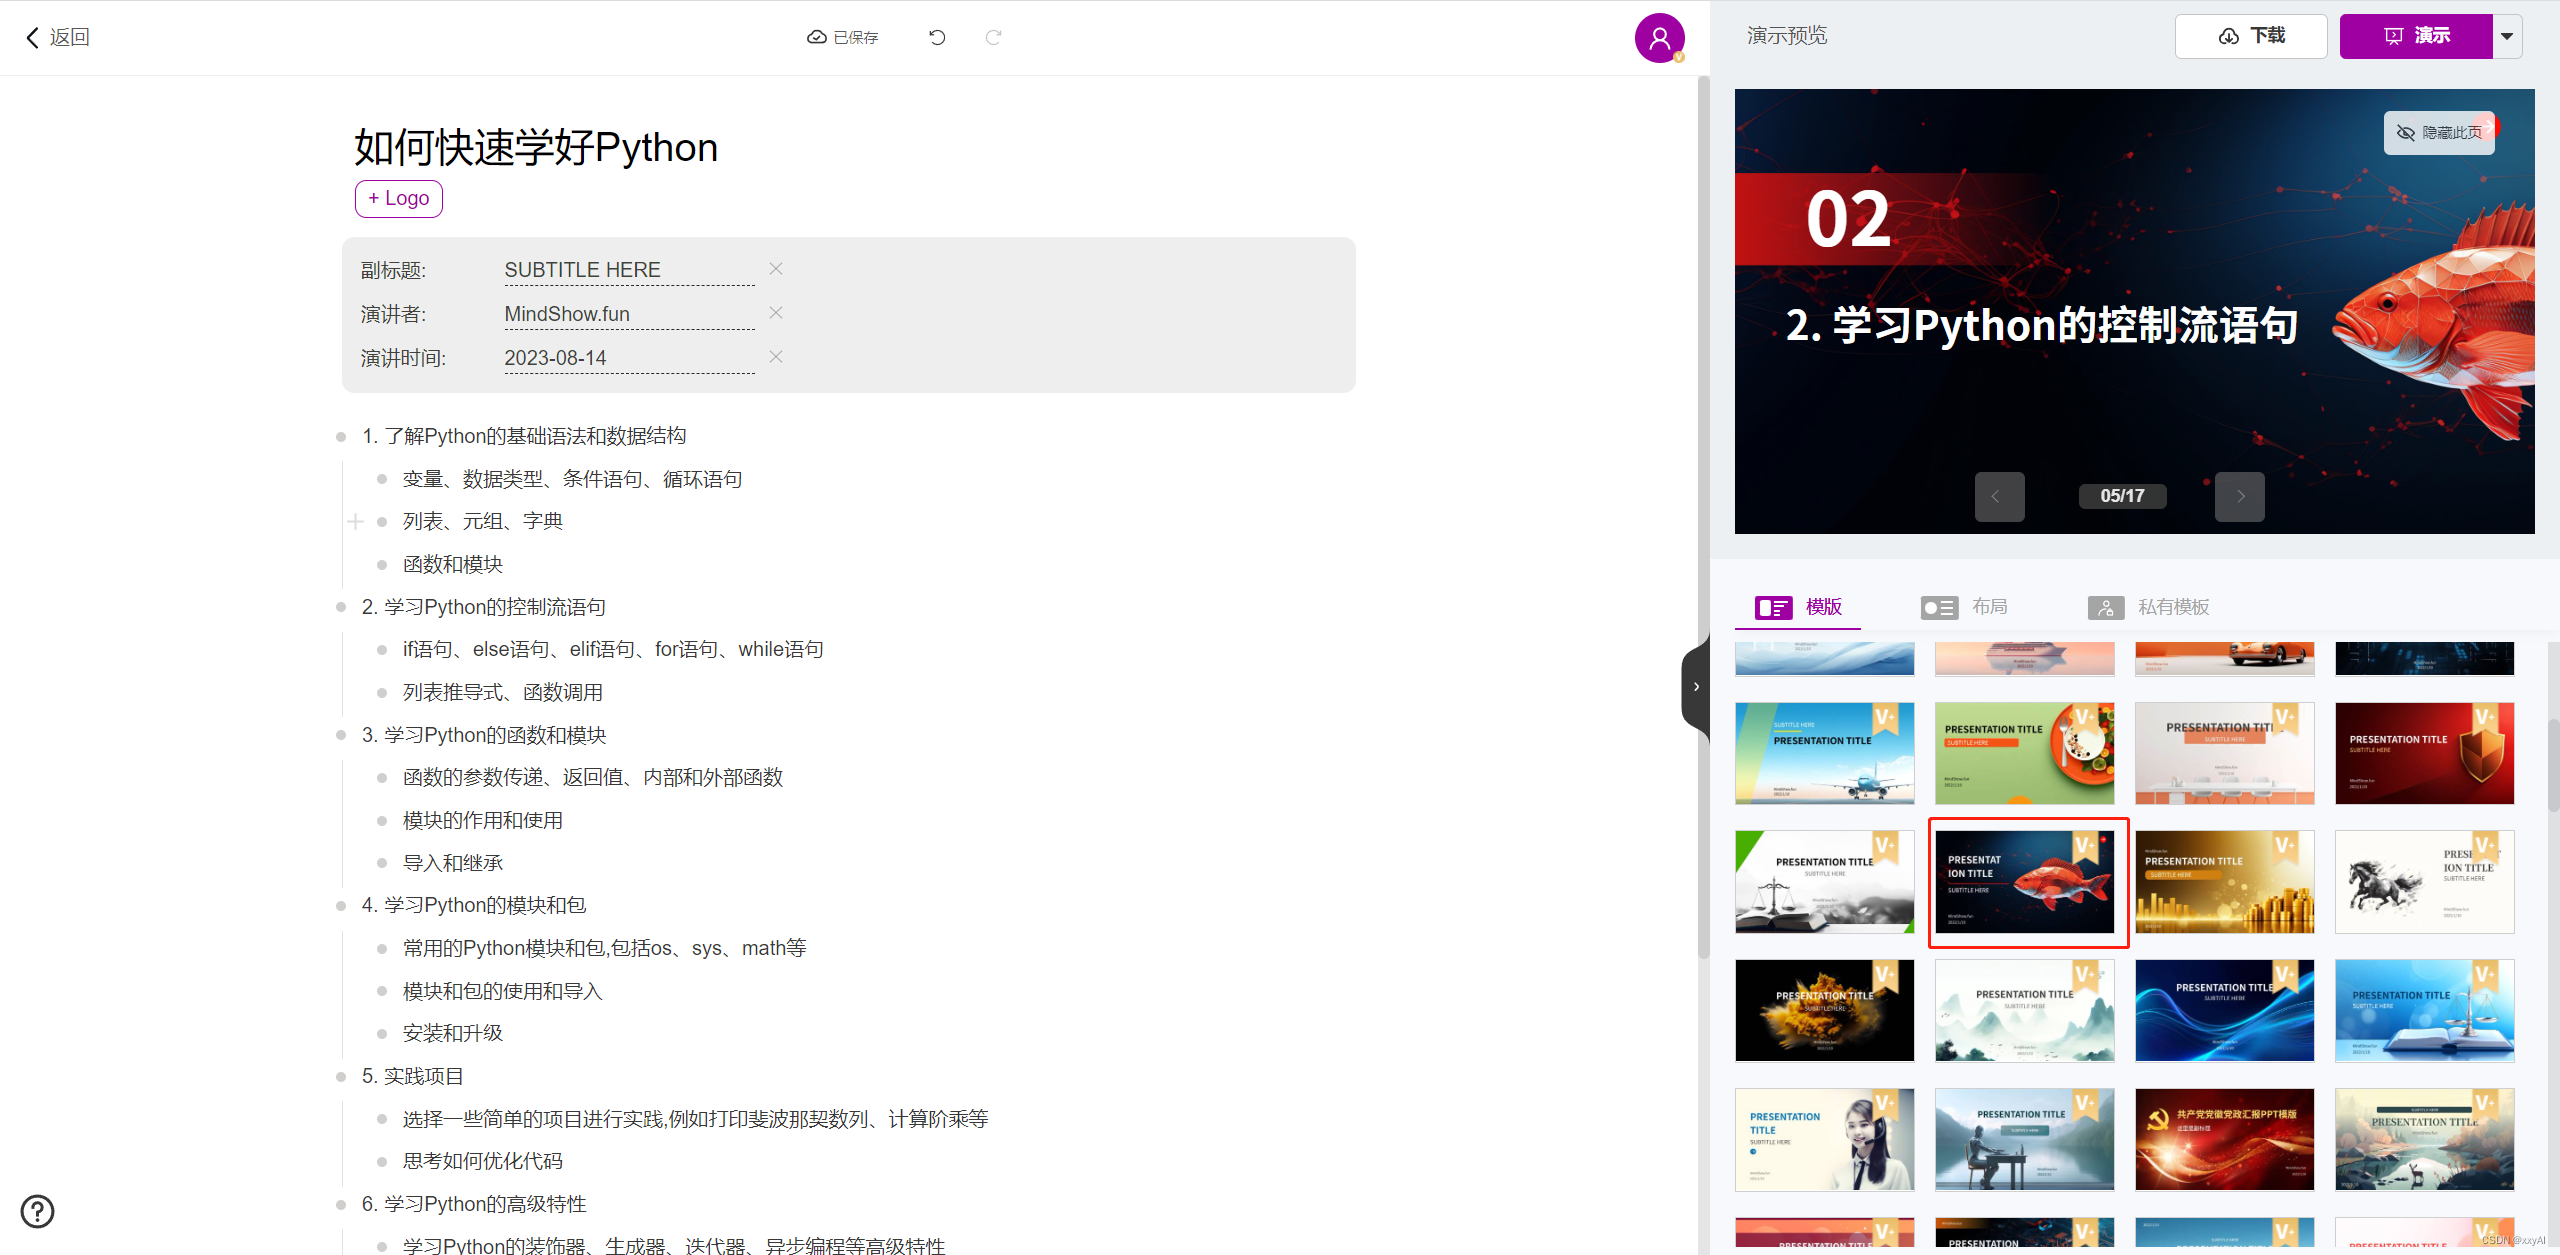Image resolution: width=2560 pixels, height=1255 pixels.
Task: Click the redo arrow icon
Action: tap(993, 37)
